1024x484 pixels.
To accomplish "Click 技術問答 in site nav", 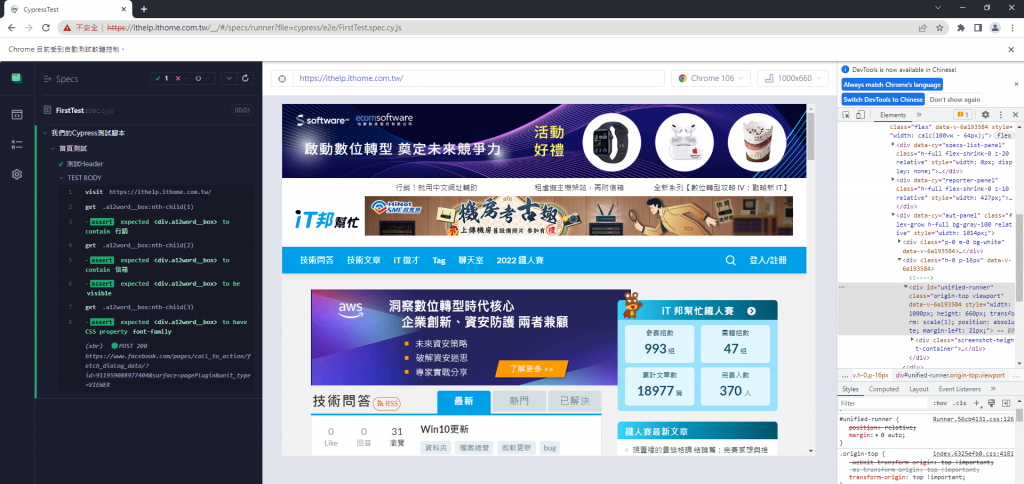I will tap(317, 260).
